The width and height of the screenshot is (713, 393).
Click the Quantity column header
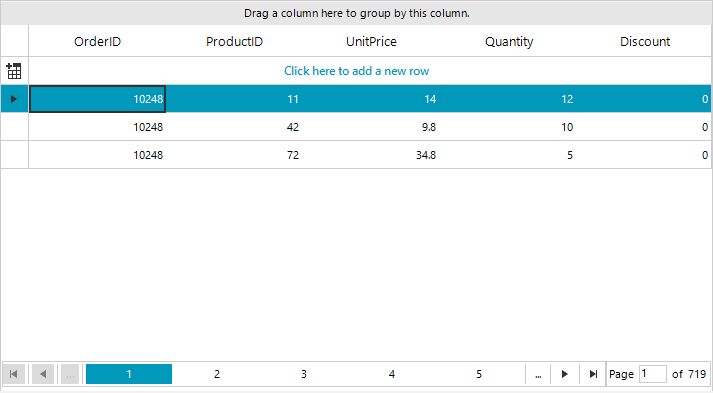[508, 41]
